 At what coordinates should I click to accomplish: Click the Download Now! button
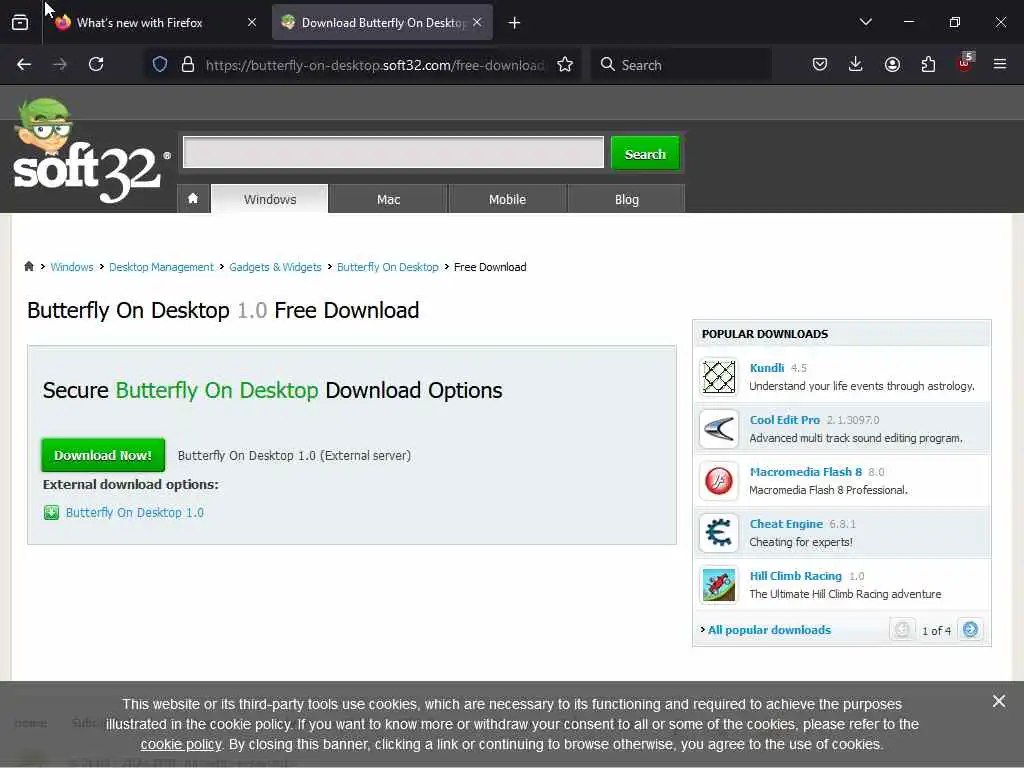pyautogui.click(x=103, y=455)
